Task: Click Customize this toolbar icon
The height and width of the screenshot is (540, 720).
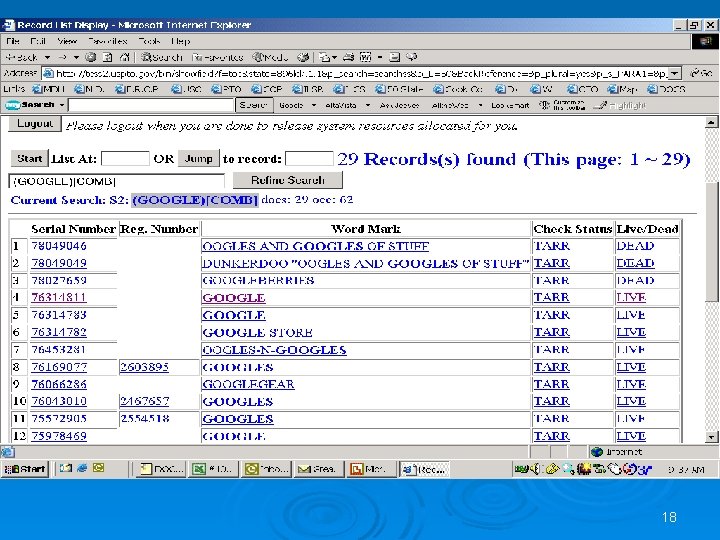Action: (x=562, y=106)
